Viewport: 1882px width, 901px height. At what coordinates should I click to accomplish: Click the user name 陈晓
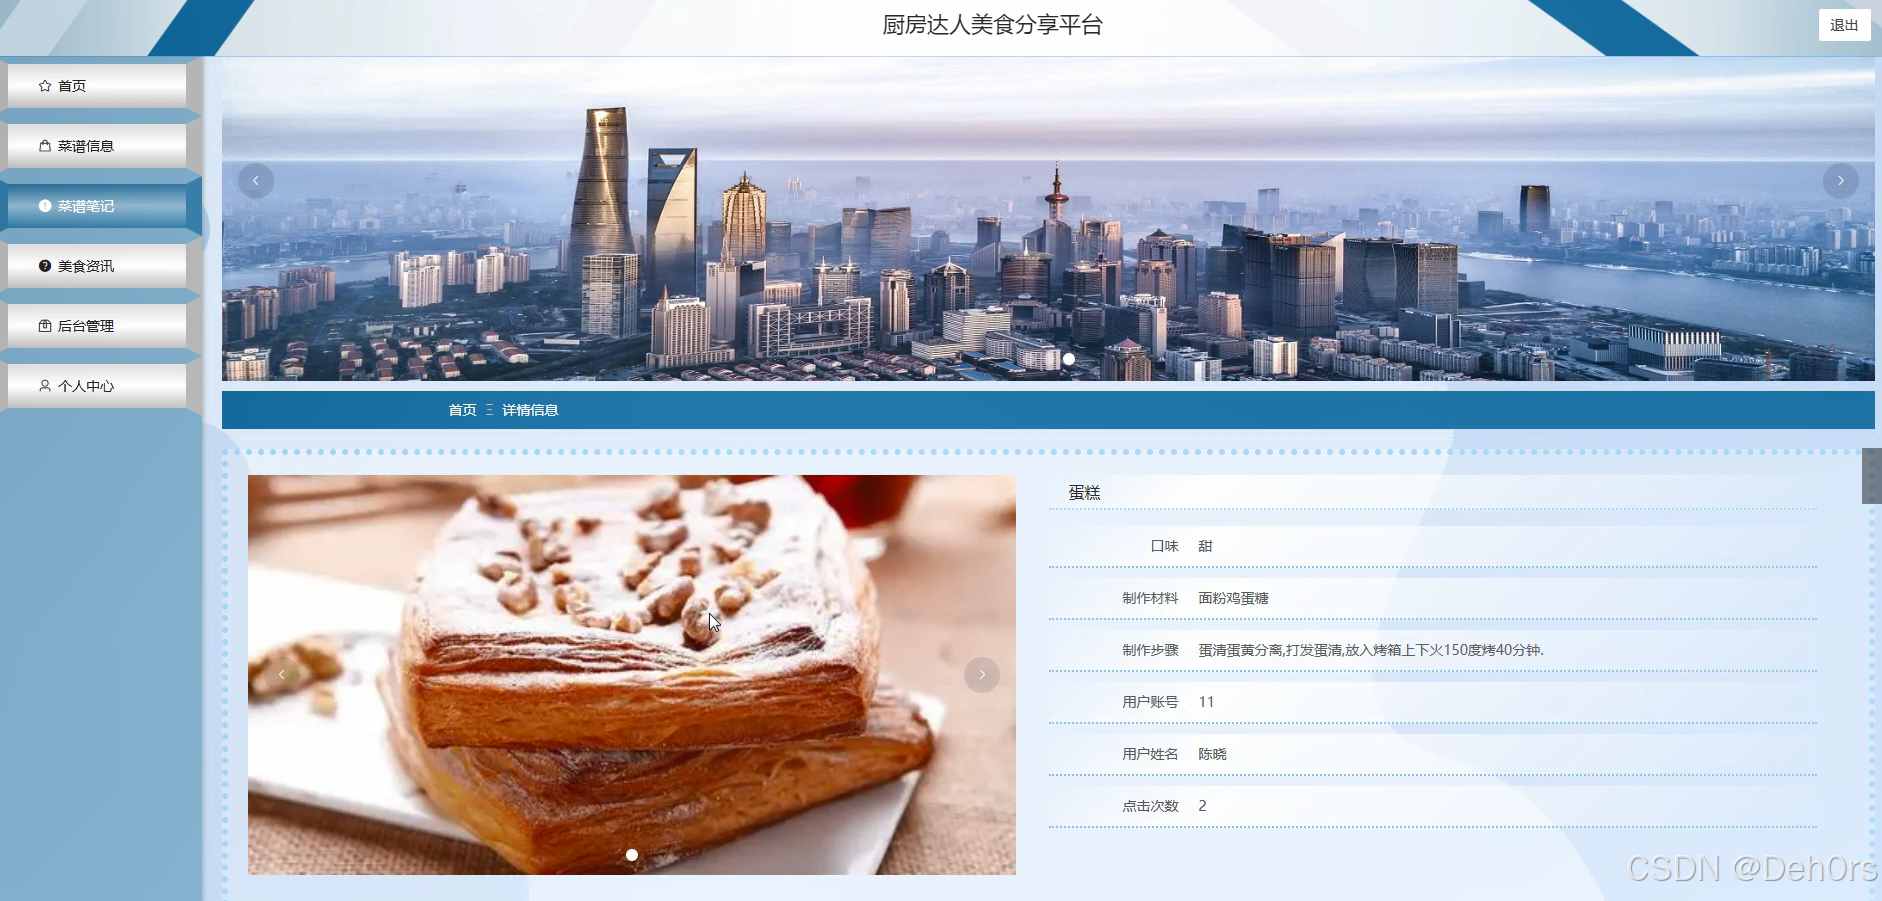pyautogui.click(x=1212, y=754)
